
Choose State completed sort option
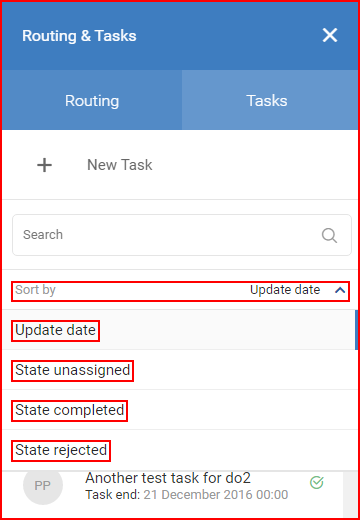tap(70, 410)
